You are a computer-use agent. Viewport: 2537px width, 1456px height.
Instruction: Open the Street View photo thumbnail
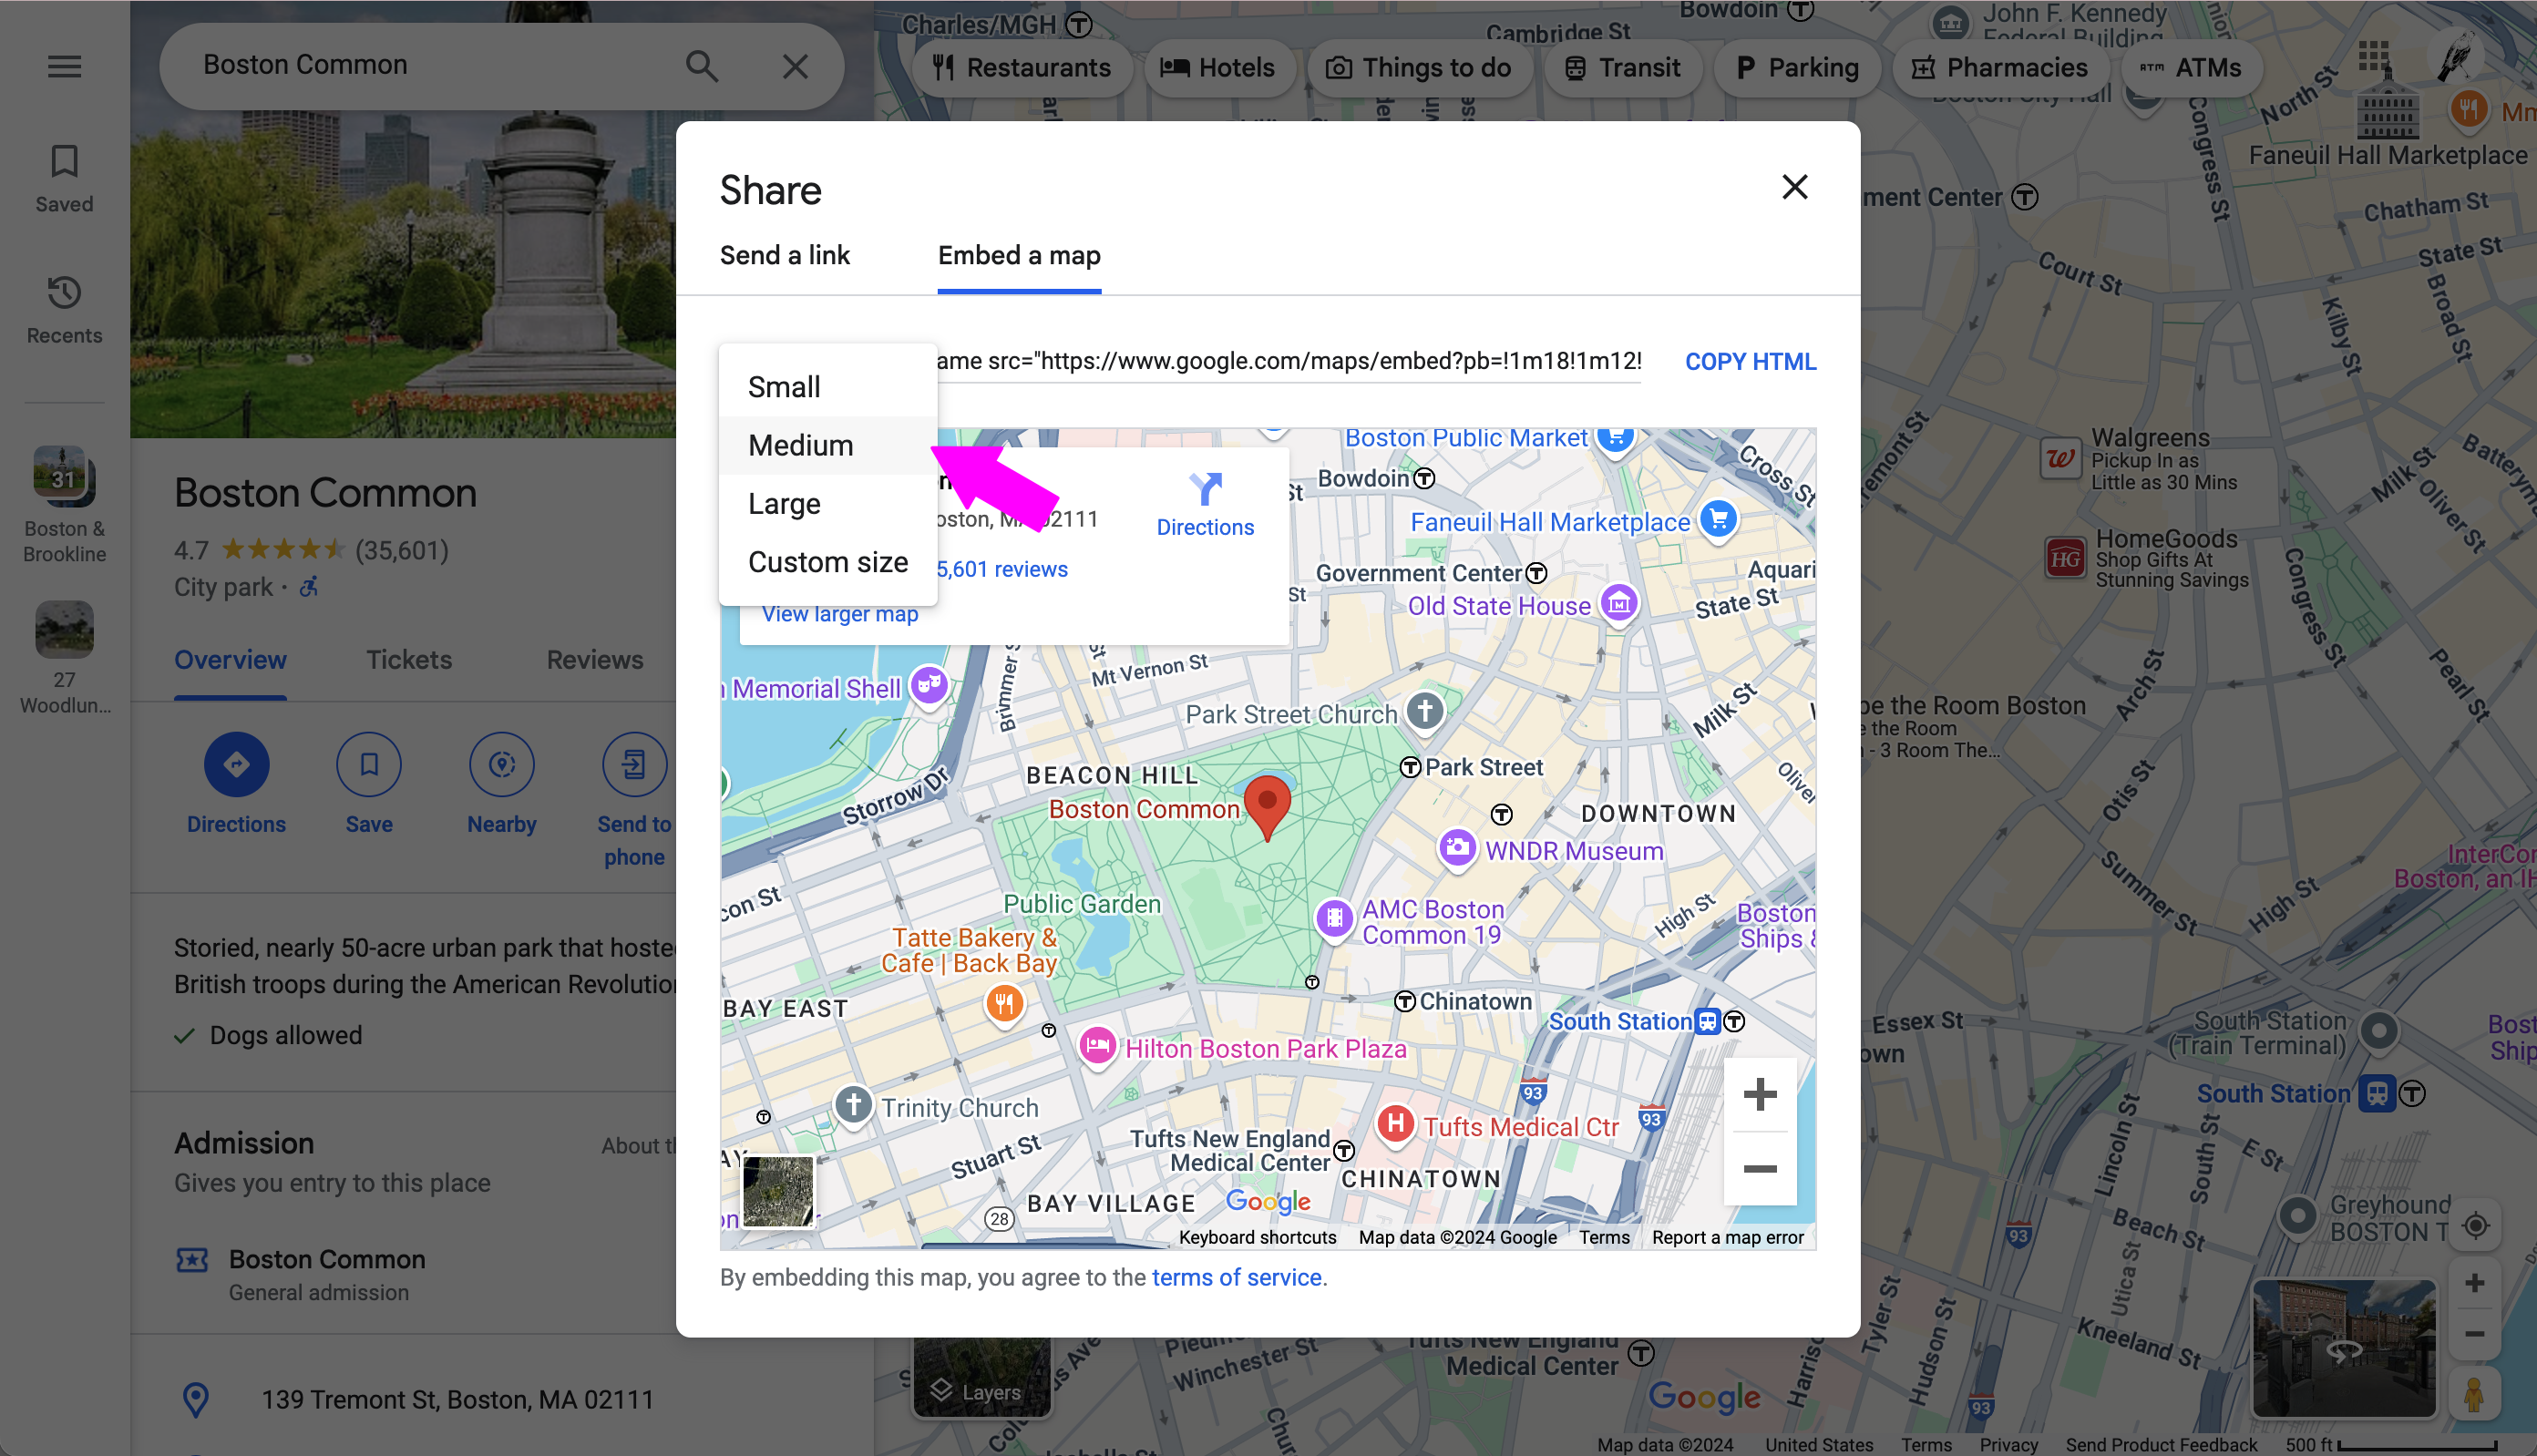coord(2344,1347)
